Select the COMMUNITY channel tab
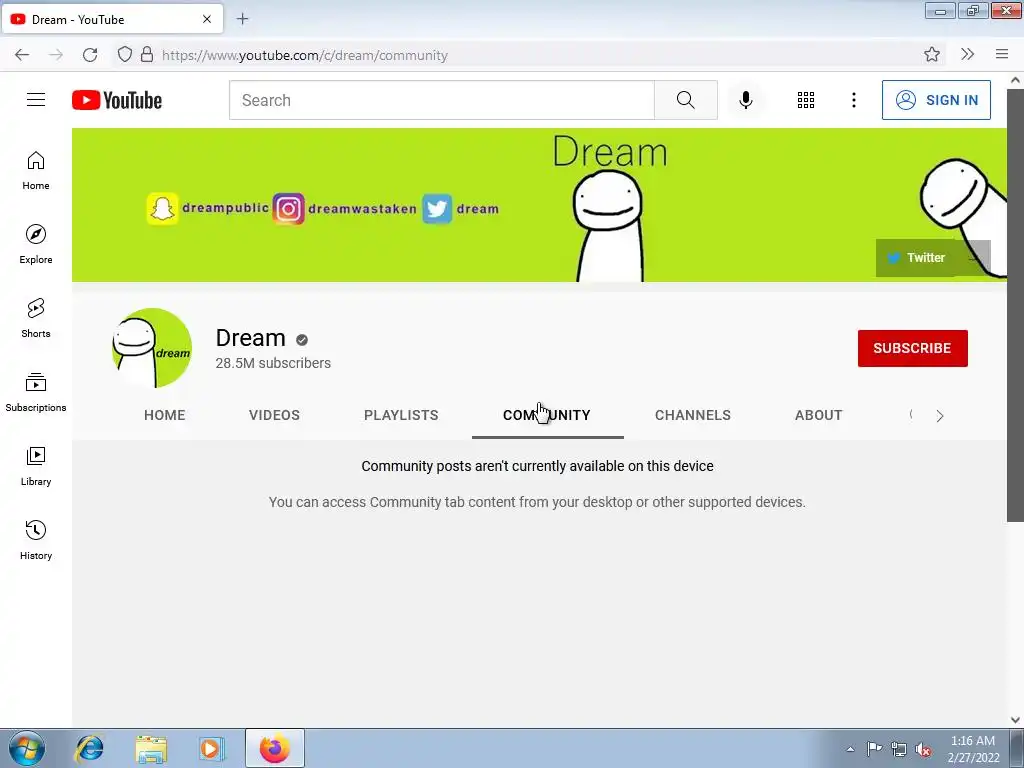Screen dimensions: 1024x768 [x=547, y=415]
